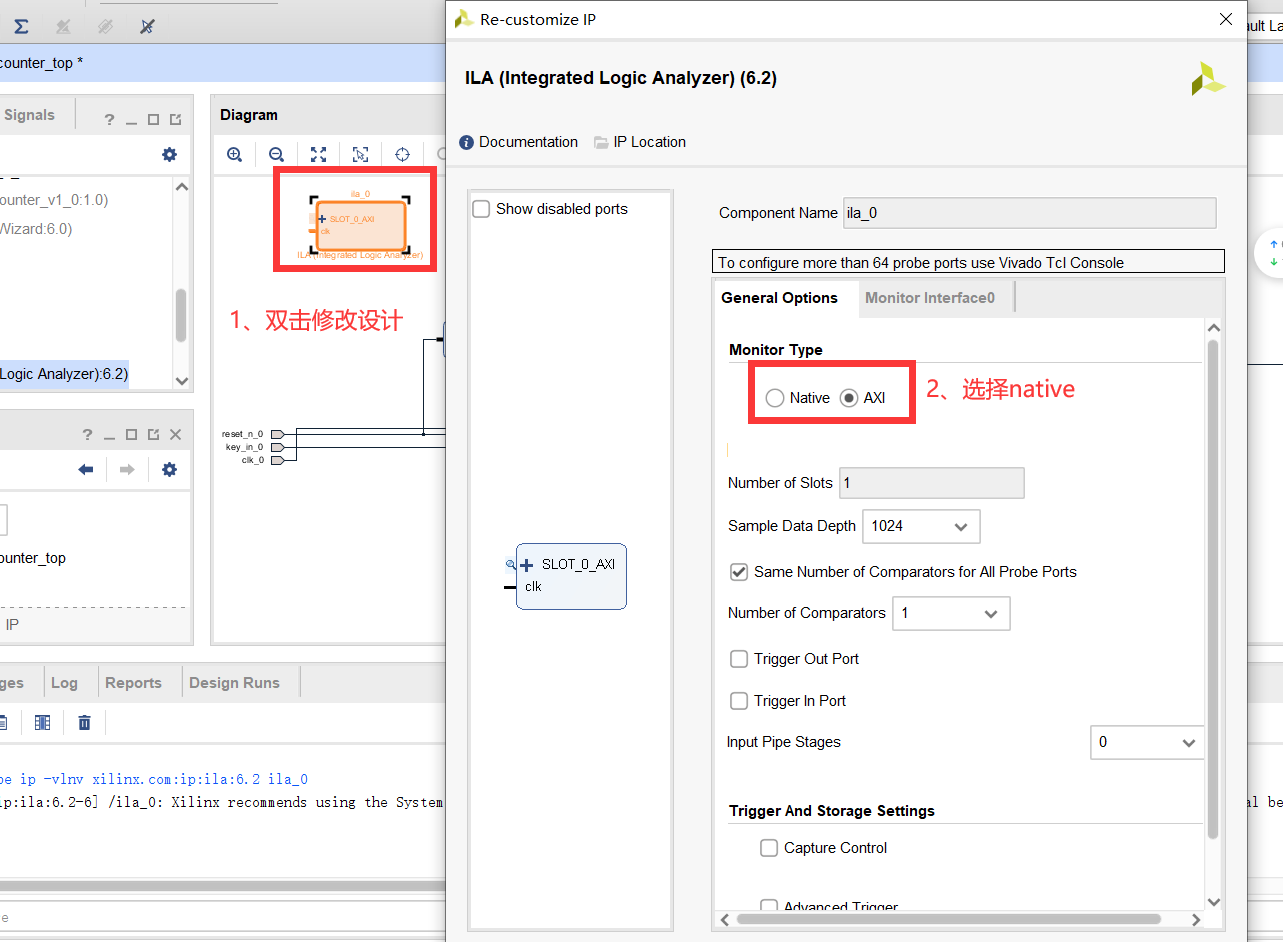Switch to the Monitor Interface0 tab
The width and height of the screenshot is (1283, 942).
tap(930, 298)
